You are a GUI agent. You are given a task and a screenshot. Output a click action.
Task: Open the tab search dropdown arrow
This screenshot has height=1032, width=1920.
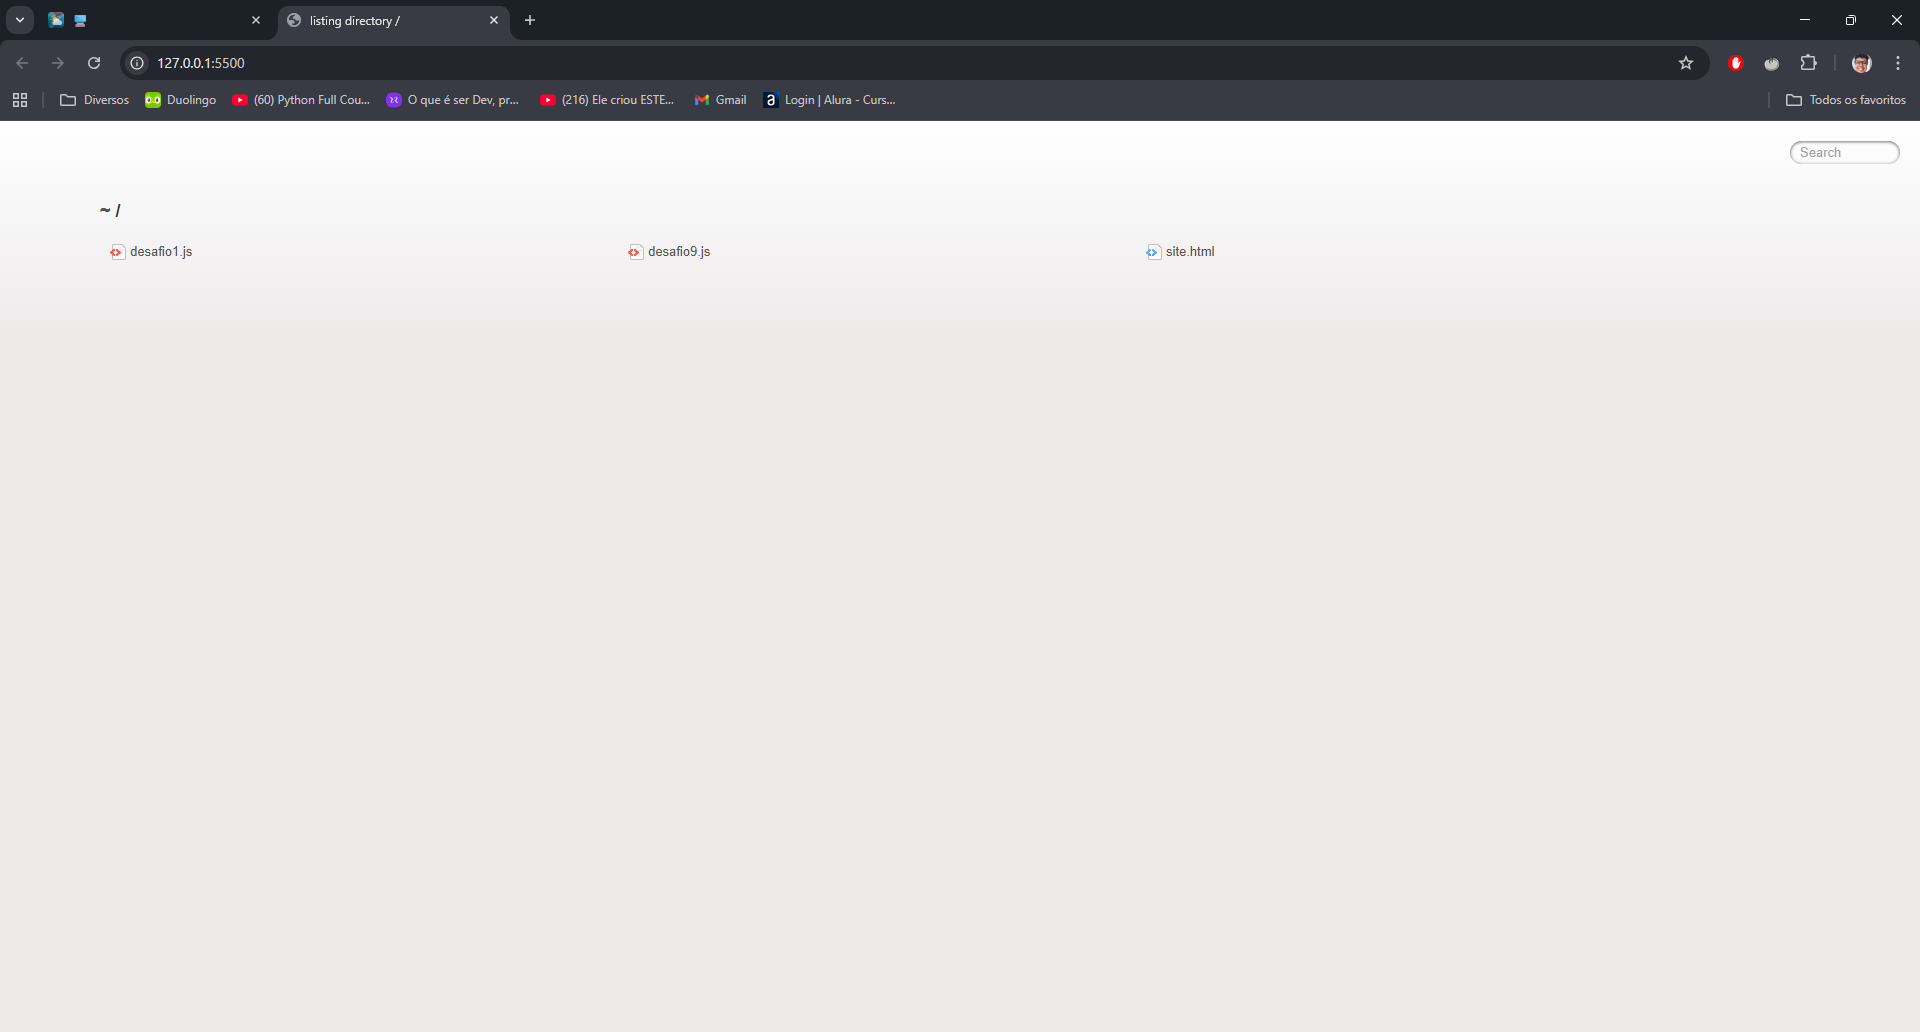[19, 19]
